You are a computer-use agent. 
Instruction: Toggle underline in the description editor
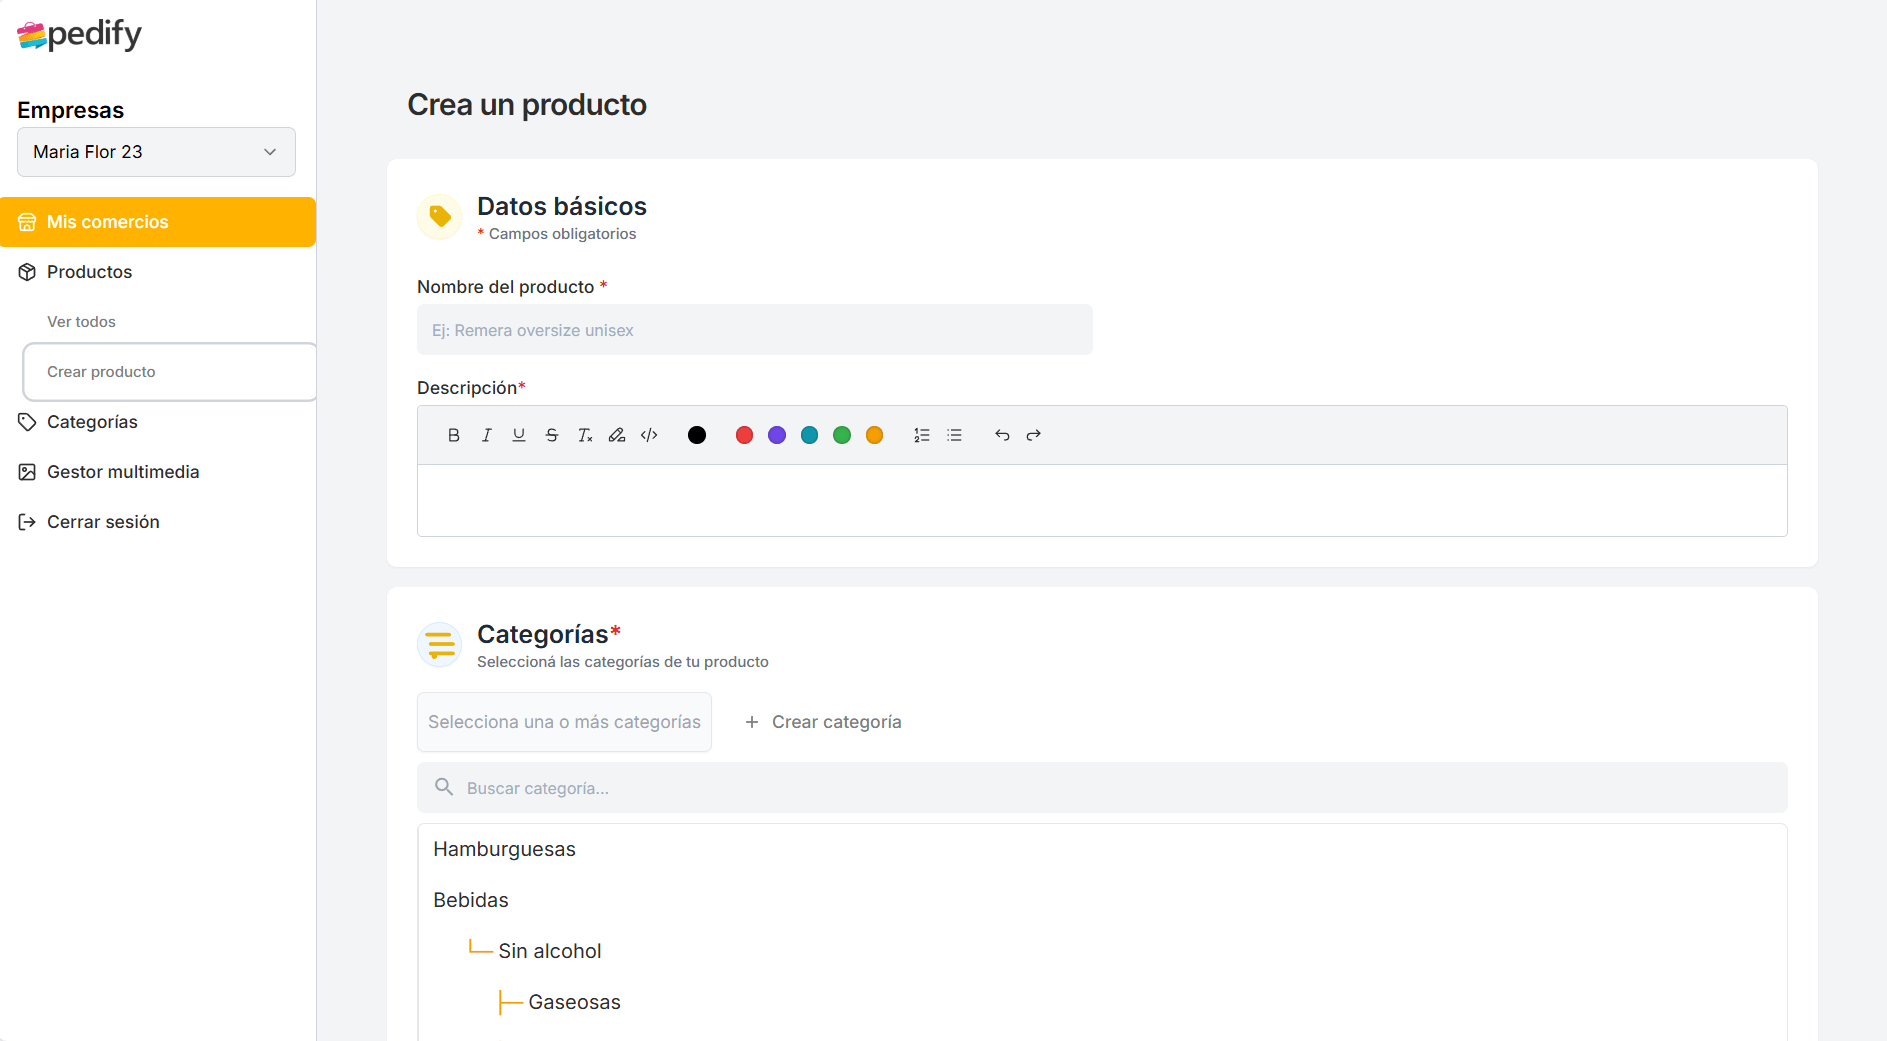(519, 435)
